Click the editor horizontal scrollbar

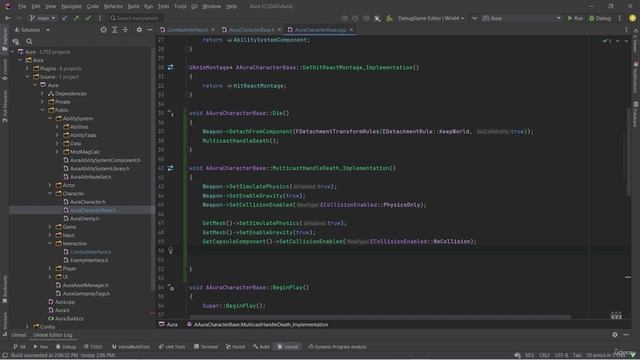coord(380,317)
